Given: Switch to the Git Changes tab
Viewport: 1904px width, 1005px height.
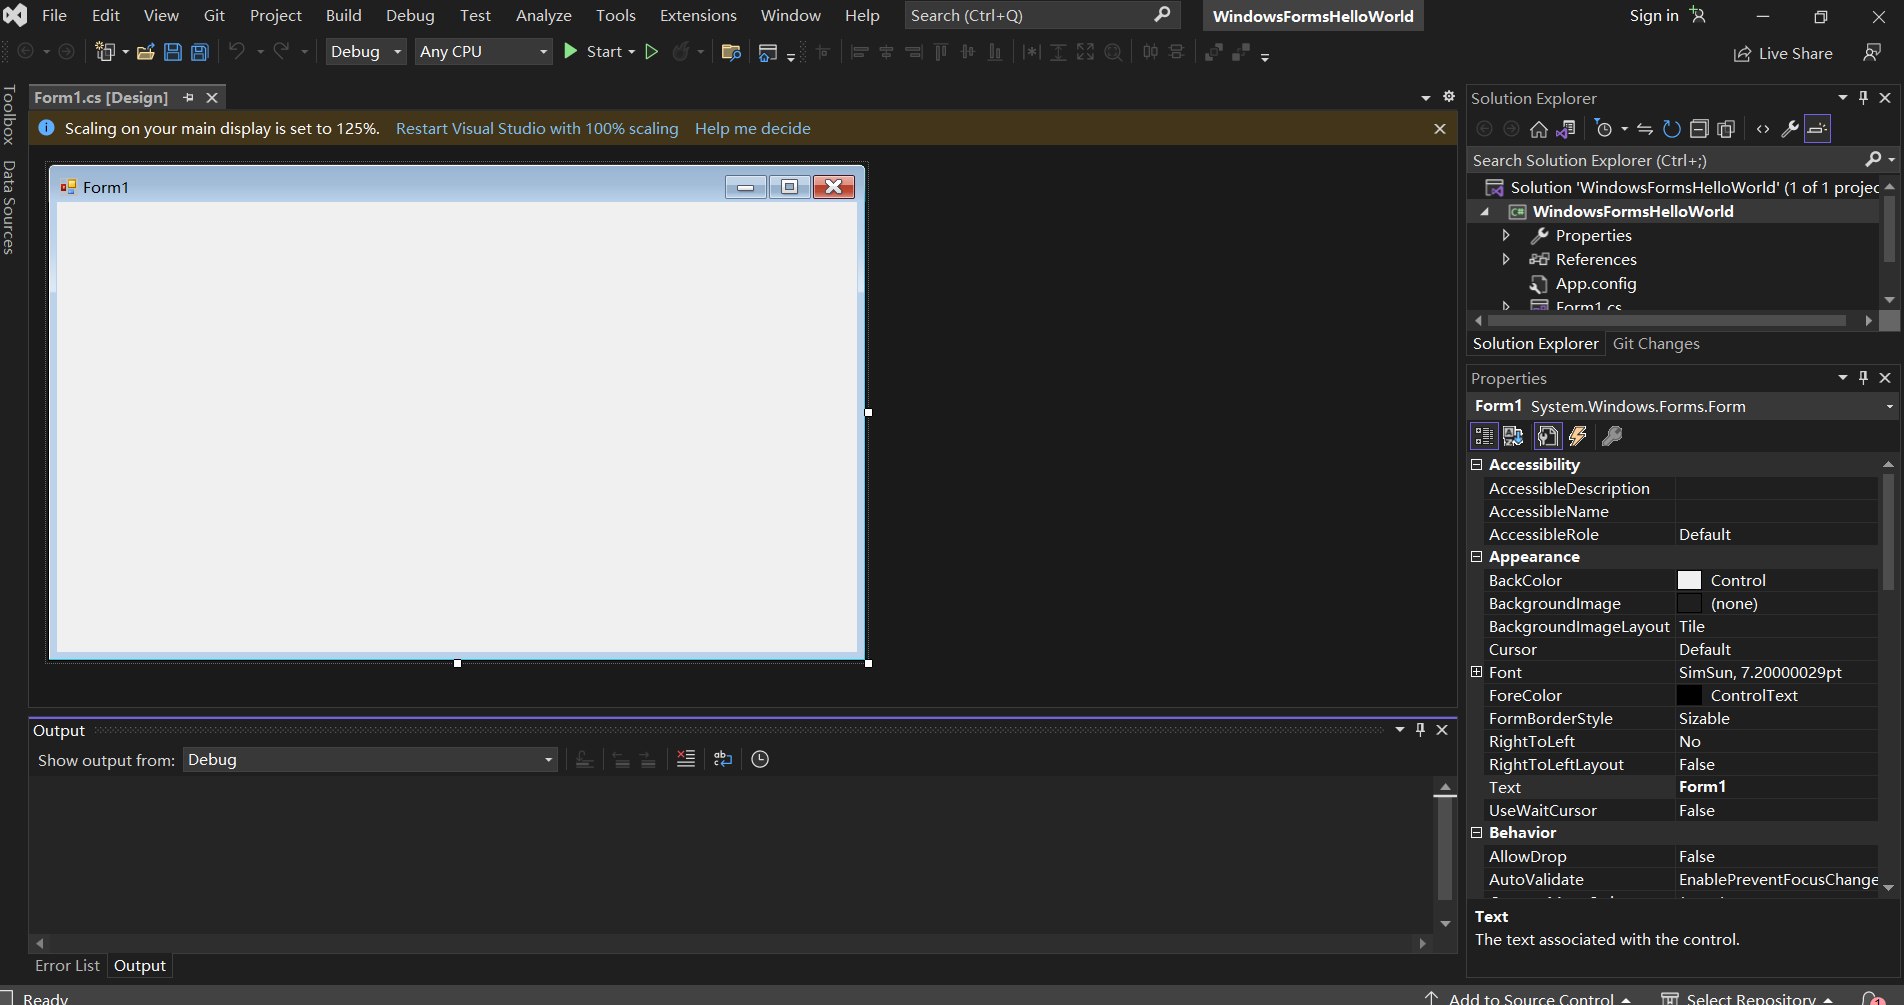Looking at the screenshot, I should point(1656,343).
